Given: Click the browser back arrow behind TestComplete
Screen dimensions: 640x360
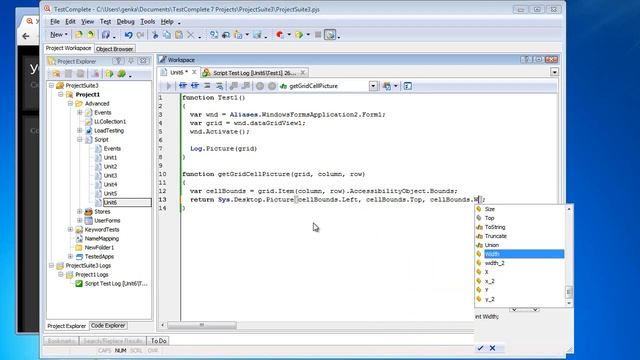Looking at the screenshot, I should click(x=26, y=36).
